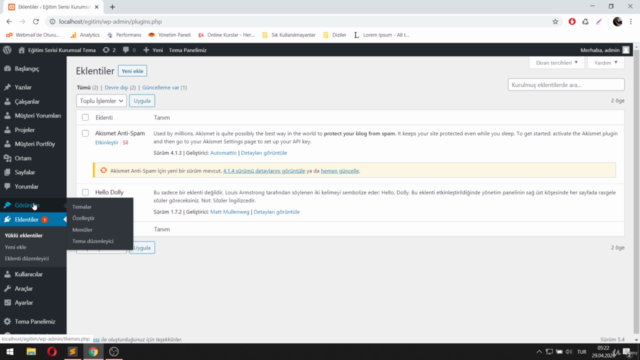Select Tema düzenleyici in Görünüm flyout
The image size is (640, 360).
[x=93, y=241]
